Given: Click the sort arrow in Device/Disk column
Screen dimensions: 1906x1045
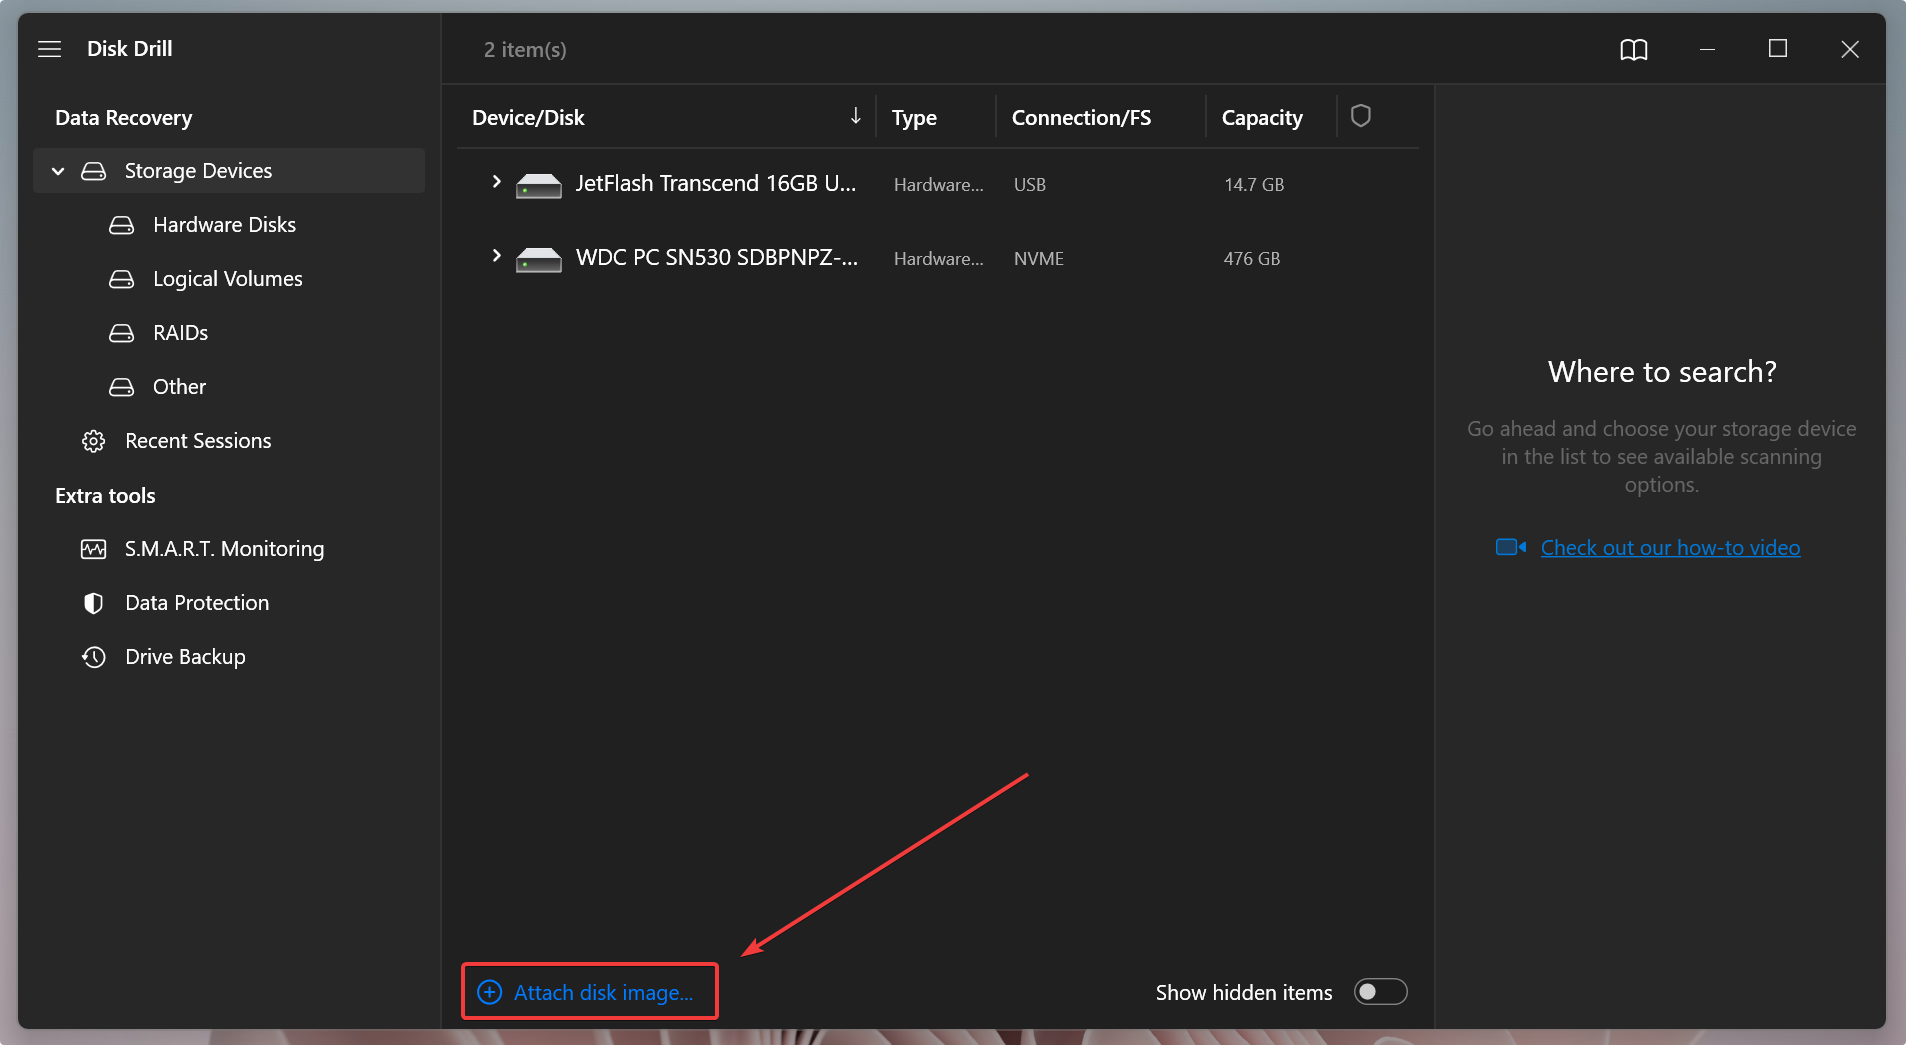Looking at the screenshot, I should click(855, 116).
